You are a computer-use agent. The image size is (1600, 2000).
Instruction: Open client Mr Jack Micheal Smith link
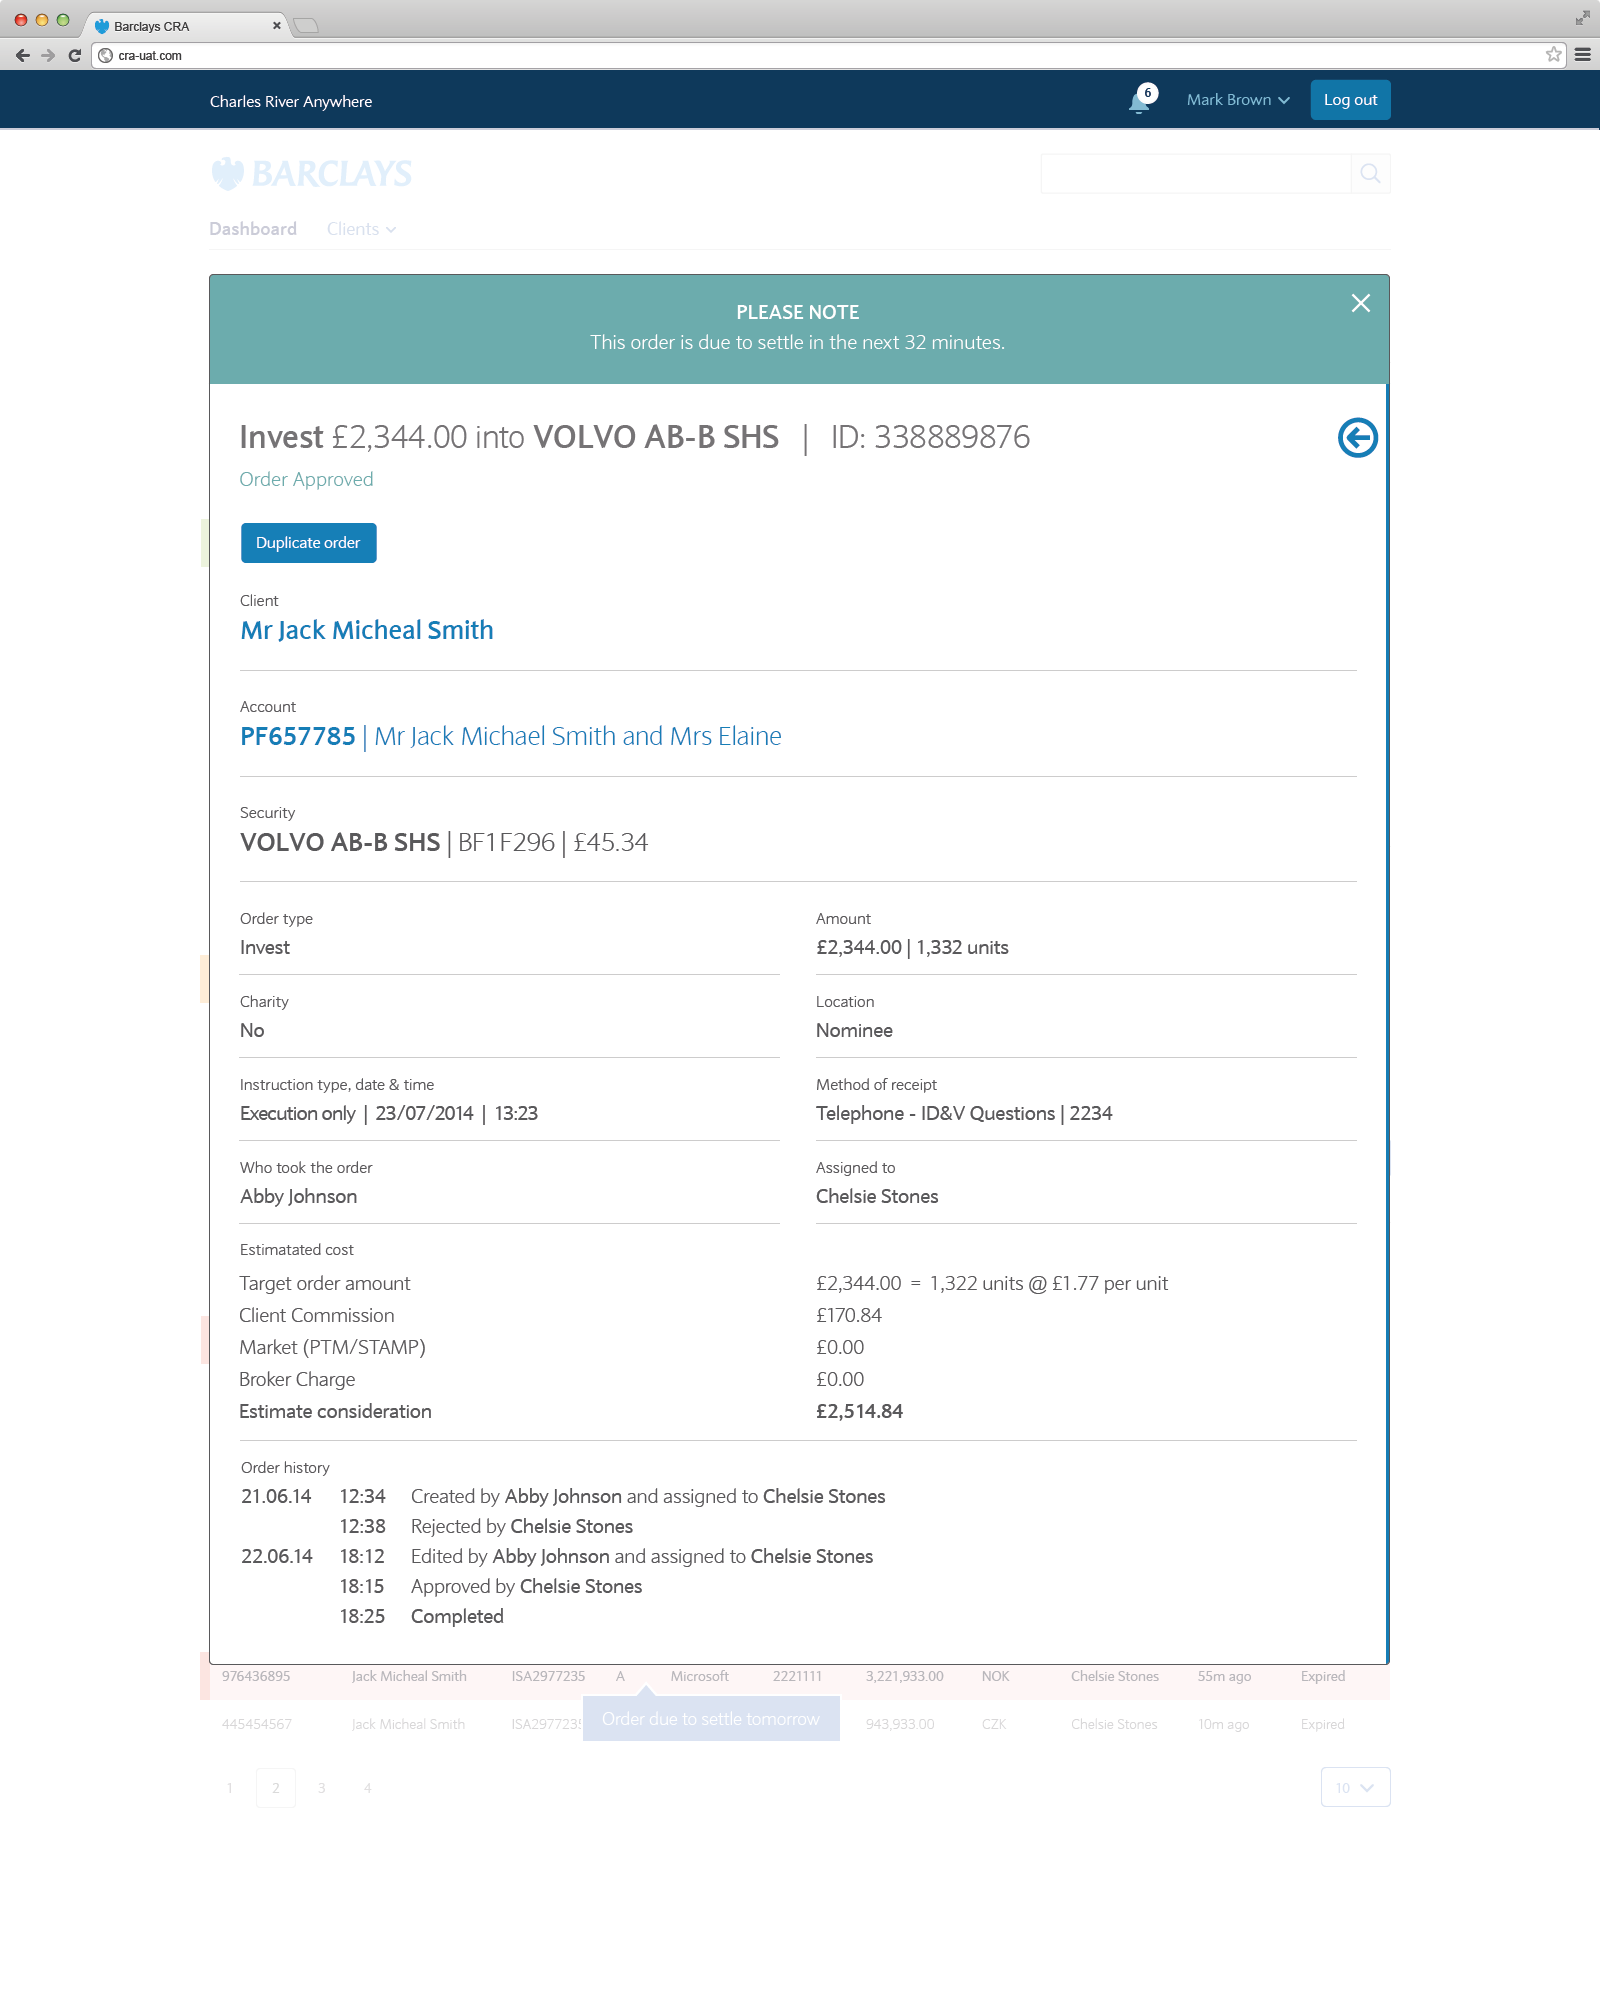pyautogui.click(x=367, y=631)
